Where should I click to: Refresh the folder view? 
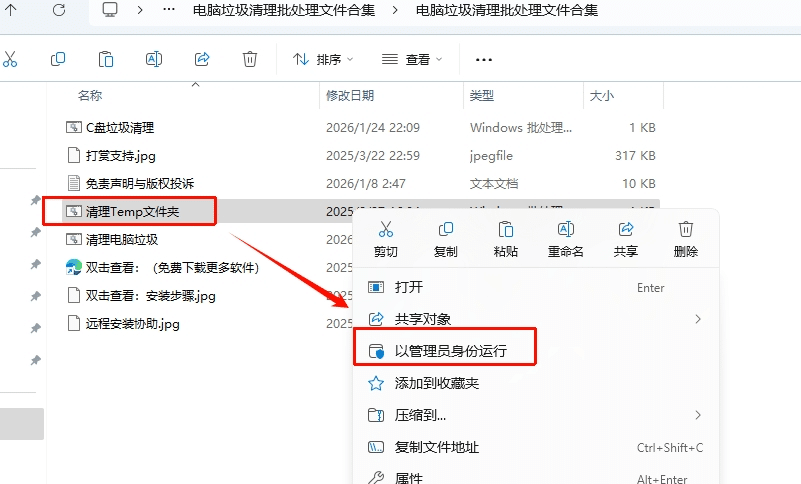pos(59,10)
